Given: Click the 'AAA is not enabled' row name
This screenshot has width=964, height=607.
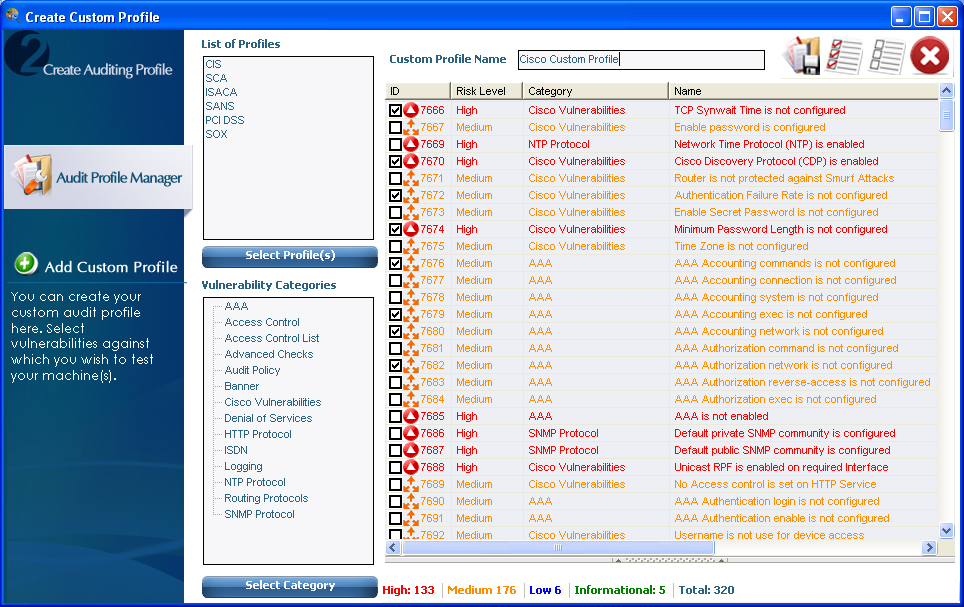Looking at the screenshot, I should 721,416.
